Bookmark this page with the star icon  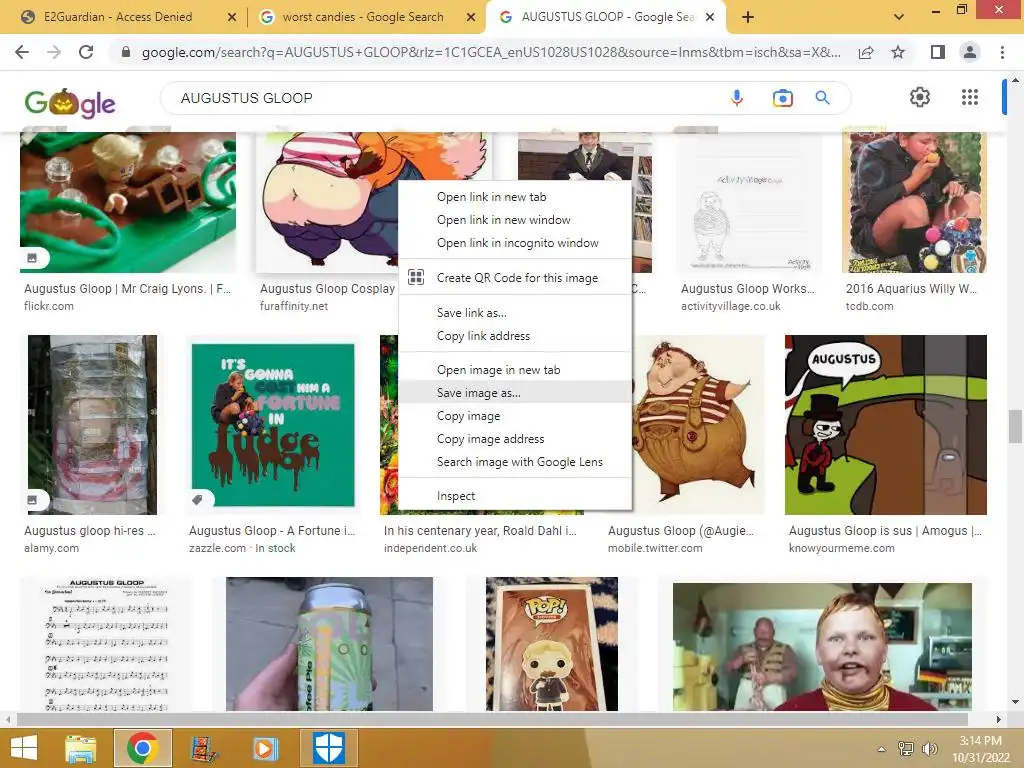pos(898,52)
